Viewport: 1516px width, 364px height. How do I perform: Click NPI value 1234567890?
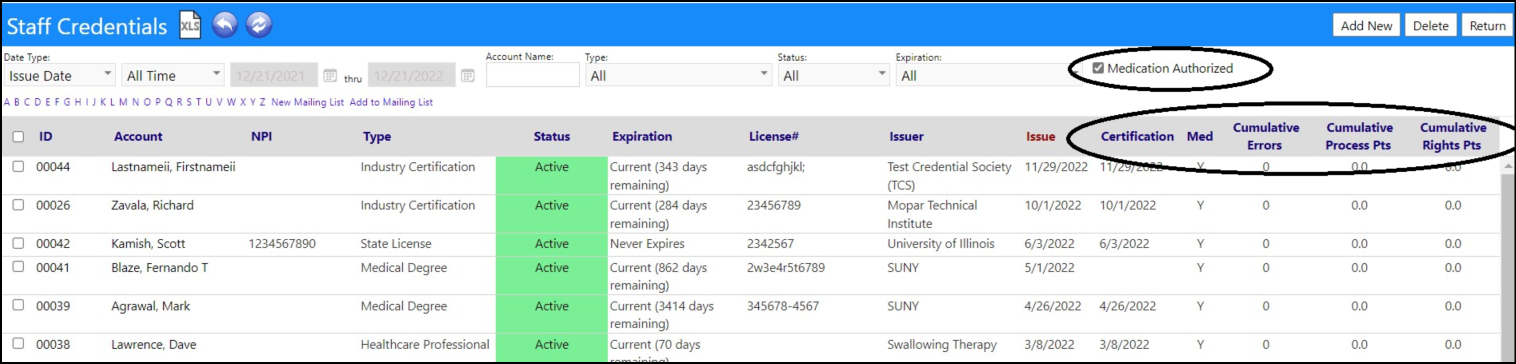(282, 244)
